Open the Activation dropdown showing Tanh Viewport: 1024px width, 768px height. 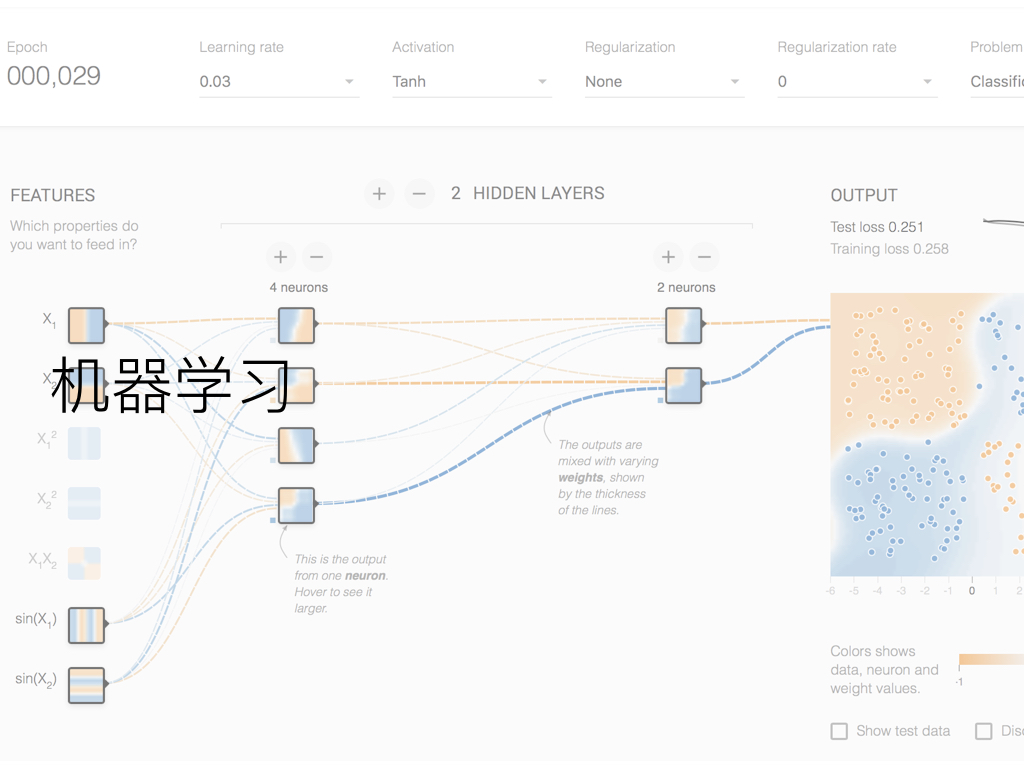click(471, 82)
